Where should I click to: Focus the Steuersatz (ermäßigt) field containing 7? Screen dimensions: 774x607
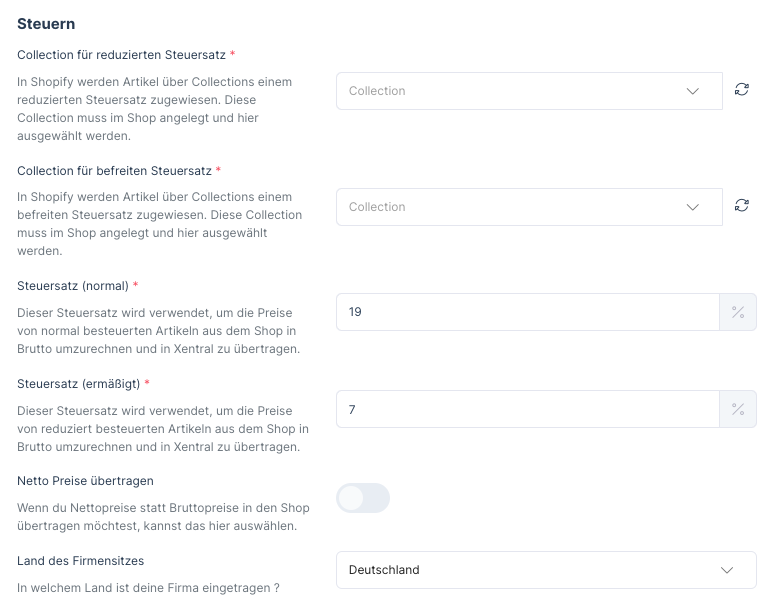click(x=527, y=409)
